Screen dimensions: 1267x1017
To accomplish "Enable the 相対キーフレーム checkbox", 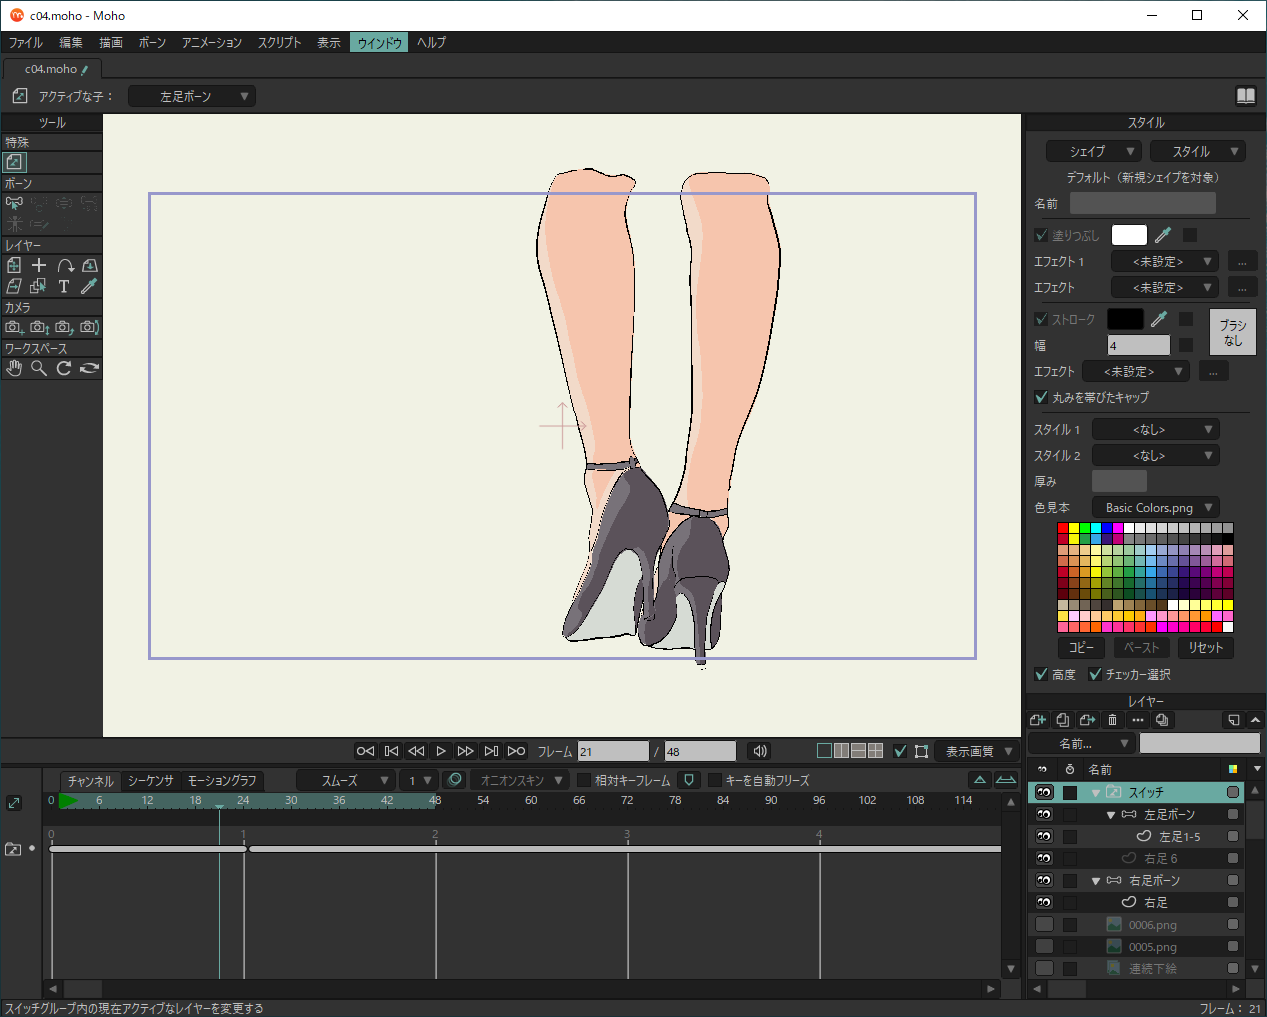I will [x=584, y=780].
